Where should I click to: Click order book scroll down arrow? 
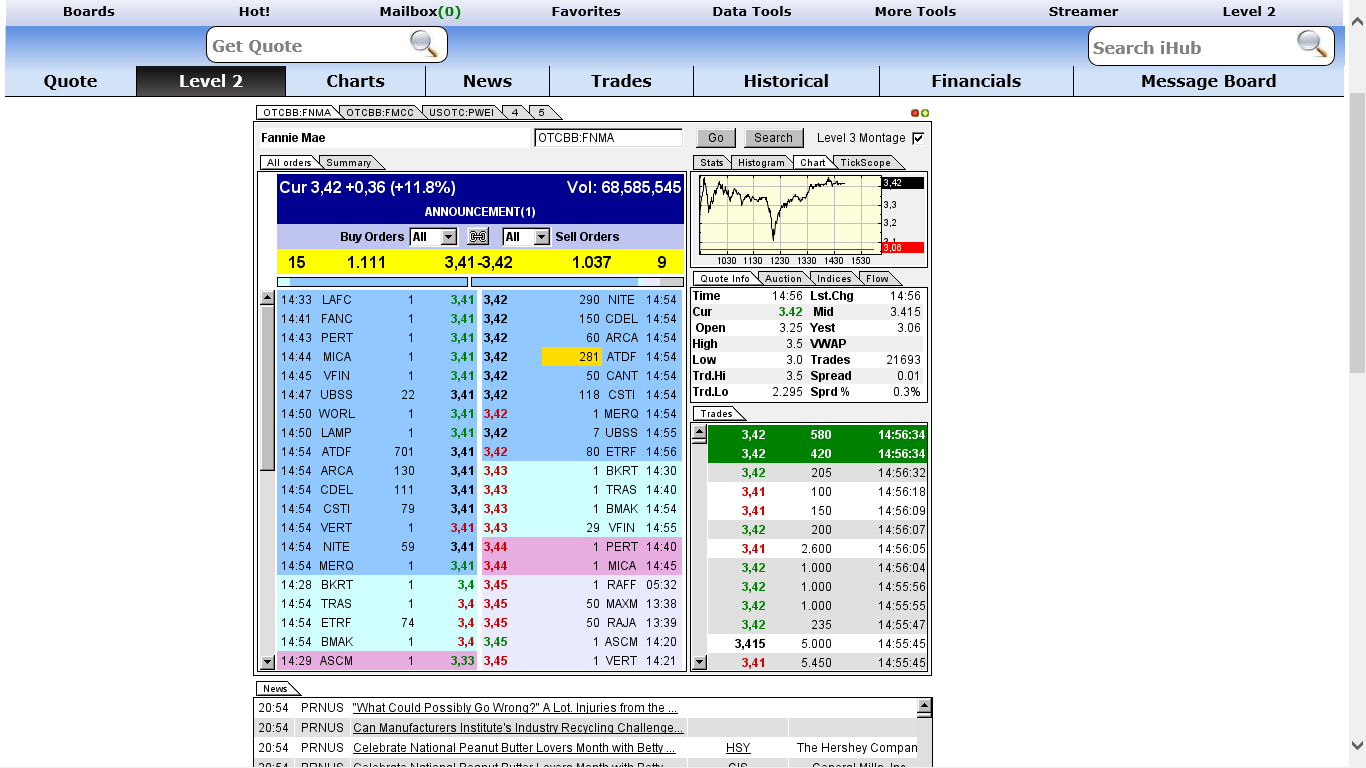click(x=267, y=662)
